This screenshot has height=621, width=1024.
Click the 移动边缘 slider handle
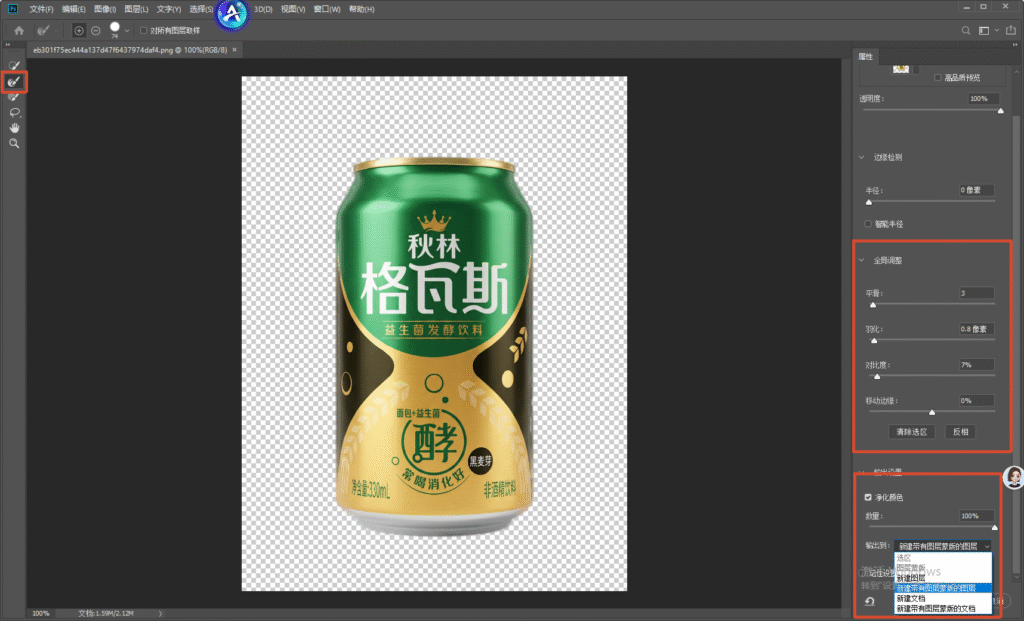tap(932, 413)
